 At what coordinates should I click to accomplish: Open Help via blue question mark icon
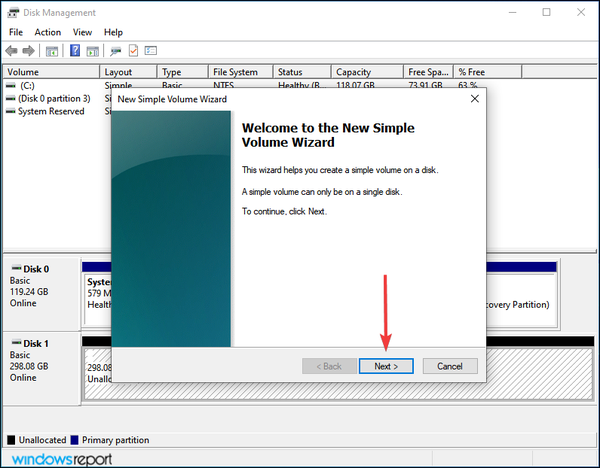pyautogui.click(x=75, y=51)
